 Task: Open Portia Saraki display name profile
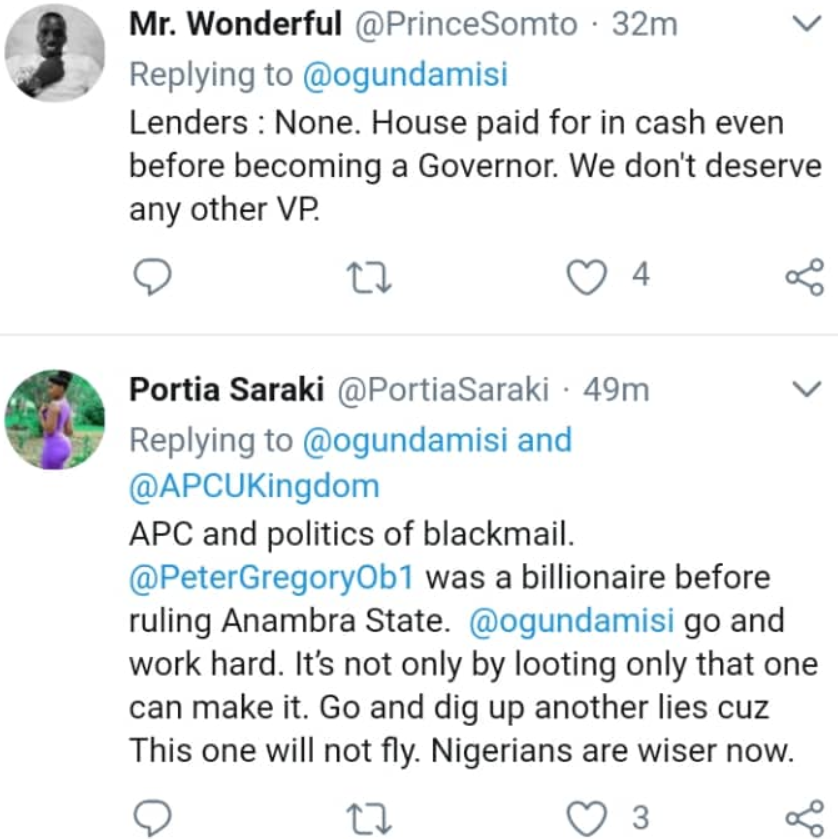(x=225, y=390)
